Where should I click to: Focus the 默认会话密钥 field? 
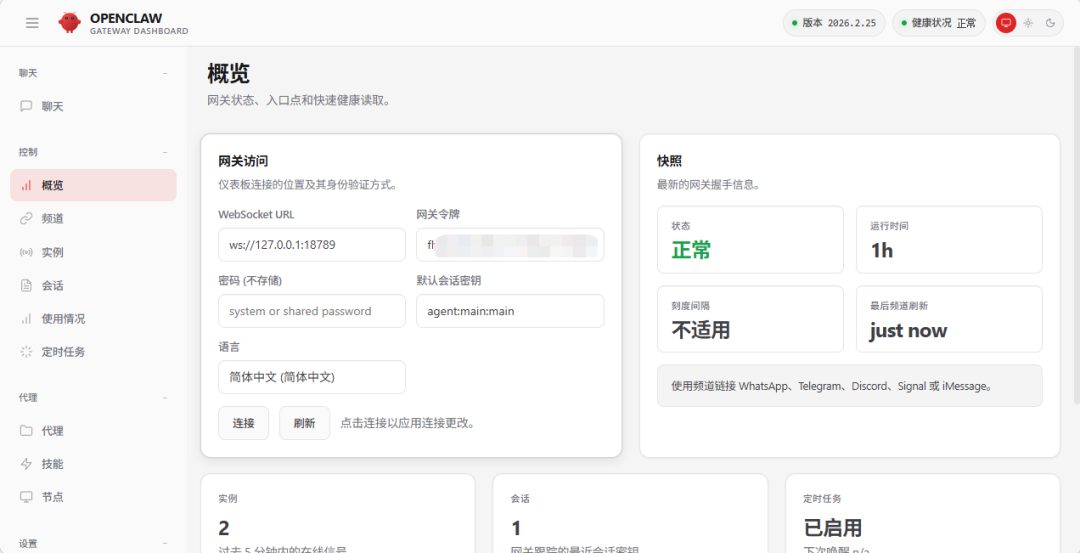[510, 311]
